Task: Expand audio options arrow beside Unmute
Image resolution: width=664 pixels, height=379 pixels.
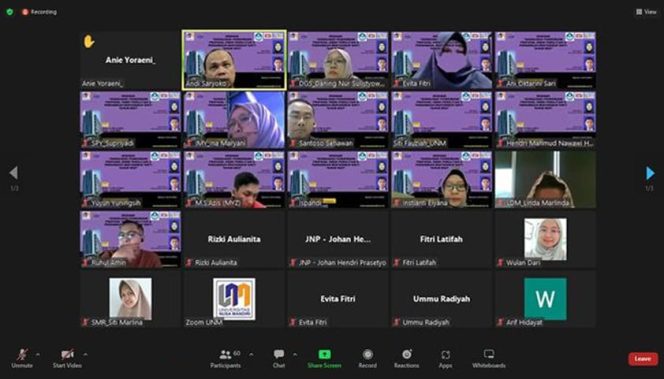Action: 38,354
